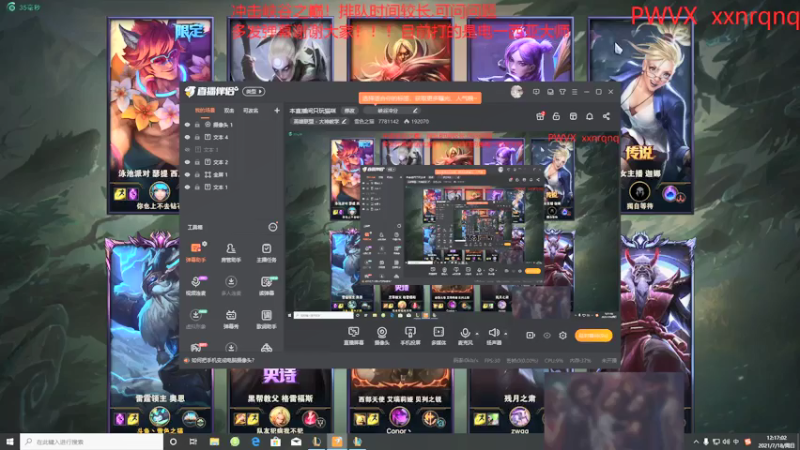
Task: Click the padlock icon in the top-right icon row
Action: click(556, 116)
